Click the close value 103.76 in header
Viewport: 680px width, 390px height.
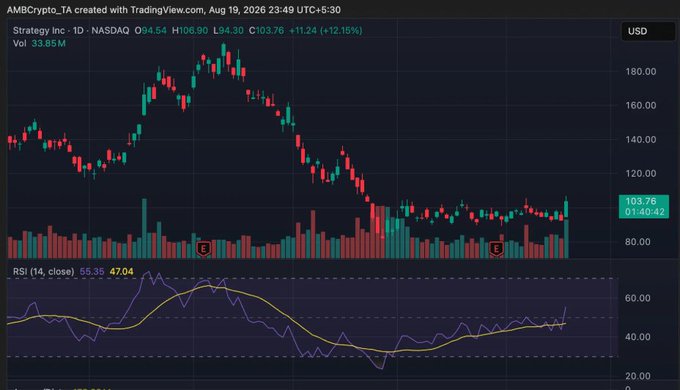pos(270,30)
